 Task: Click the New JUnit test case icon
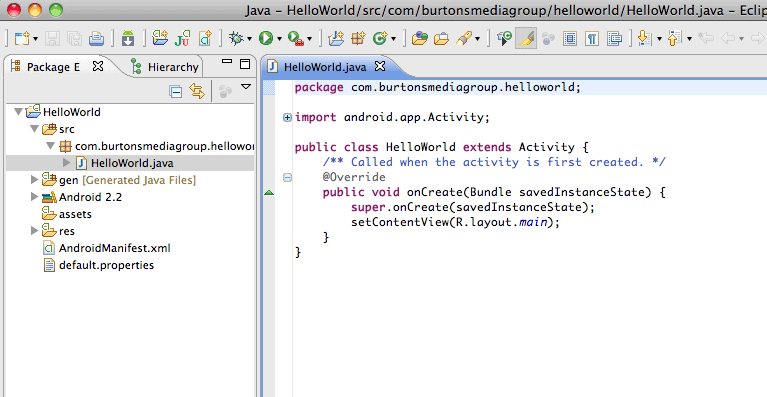click(x=182, y=38)
